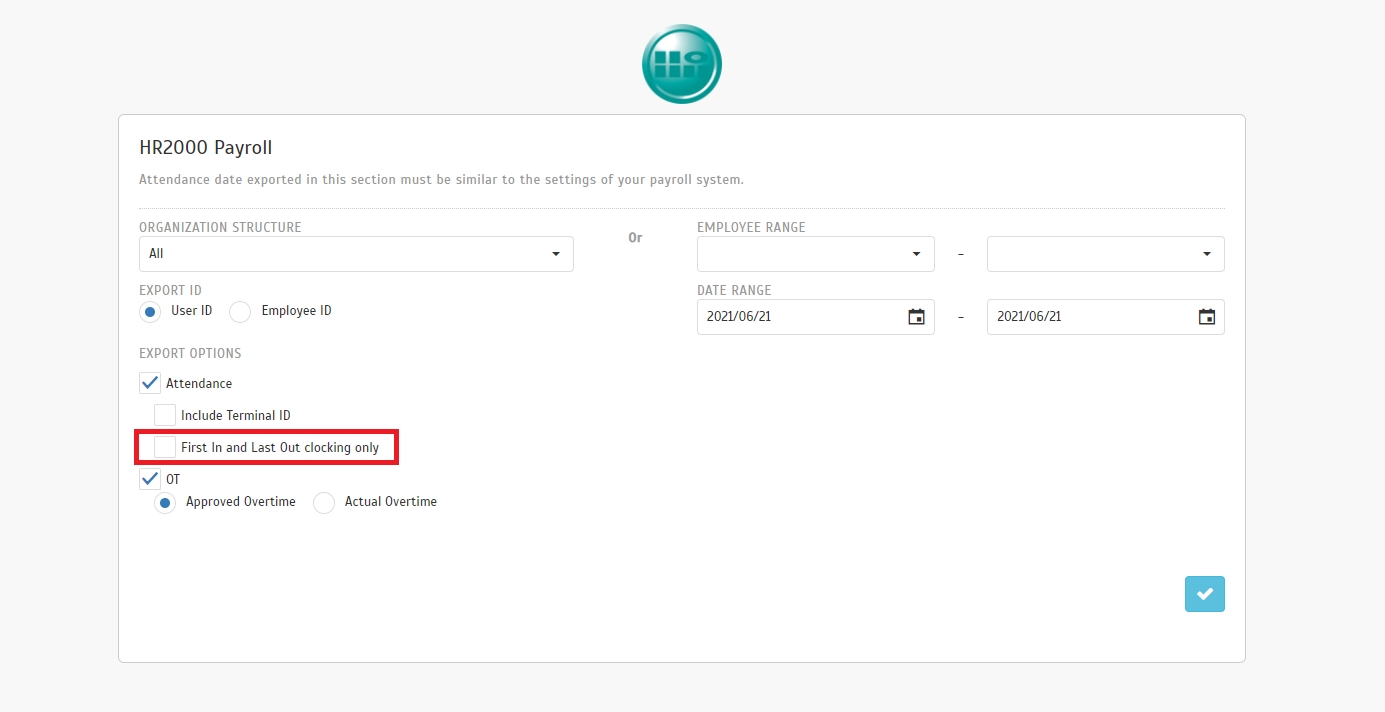Select the Approved Overtime option
The width and height of the screenshot is (1385, 712).
pyautogui.click(x=165, y=503)
